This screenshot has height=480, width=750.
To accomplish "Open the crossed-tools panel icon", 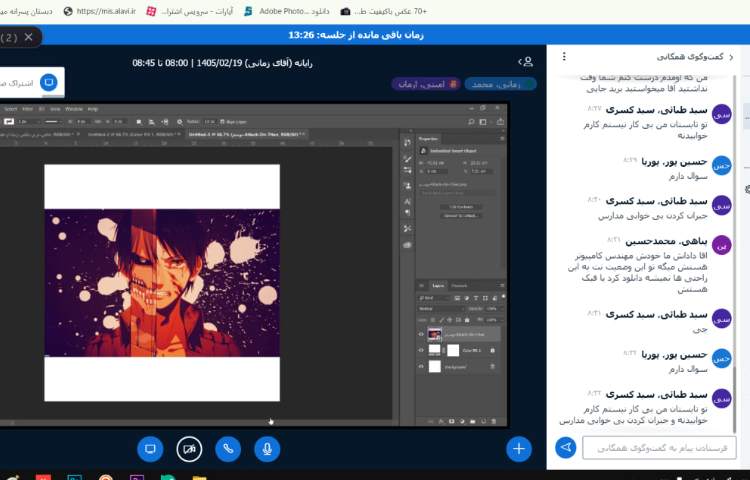I will coord(408,229).
